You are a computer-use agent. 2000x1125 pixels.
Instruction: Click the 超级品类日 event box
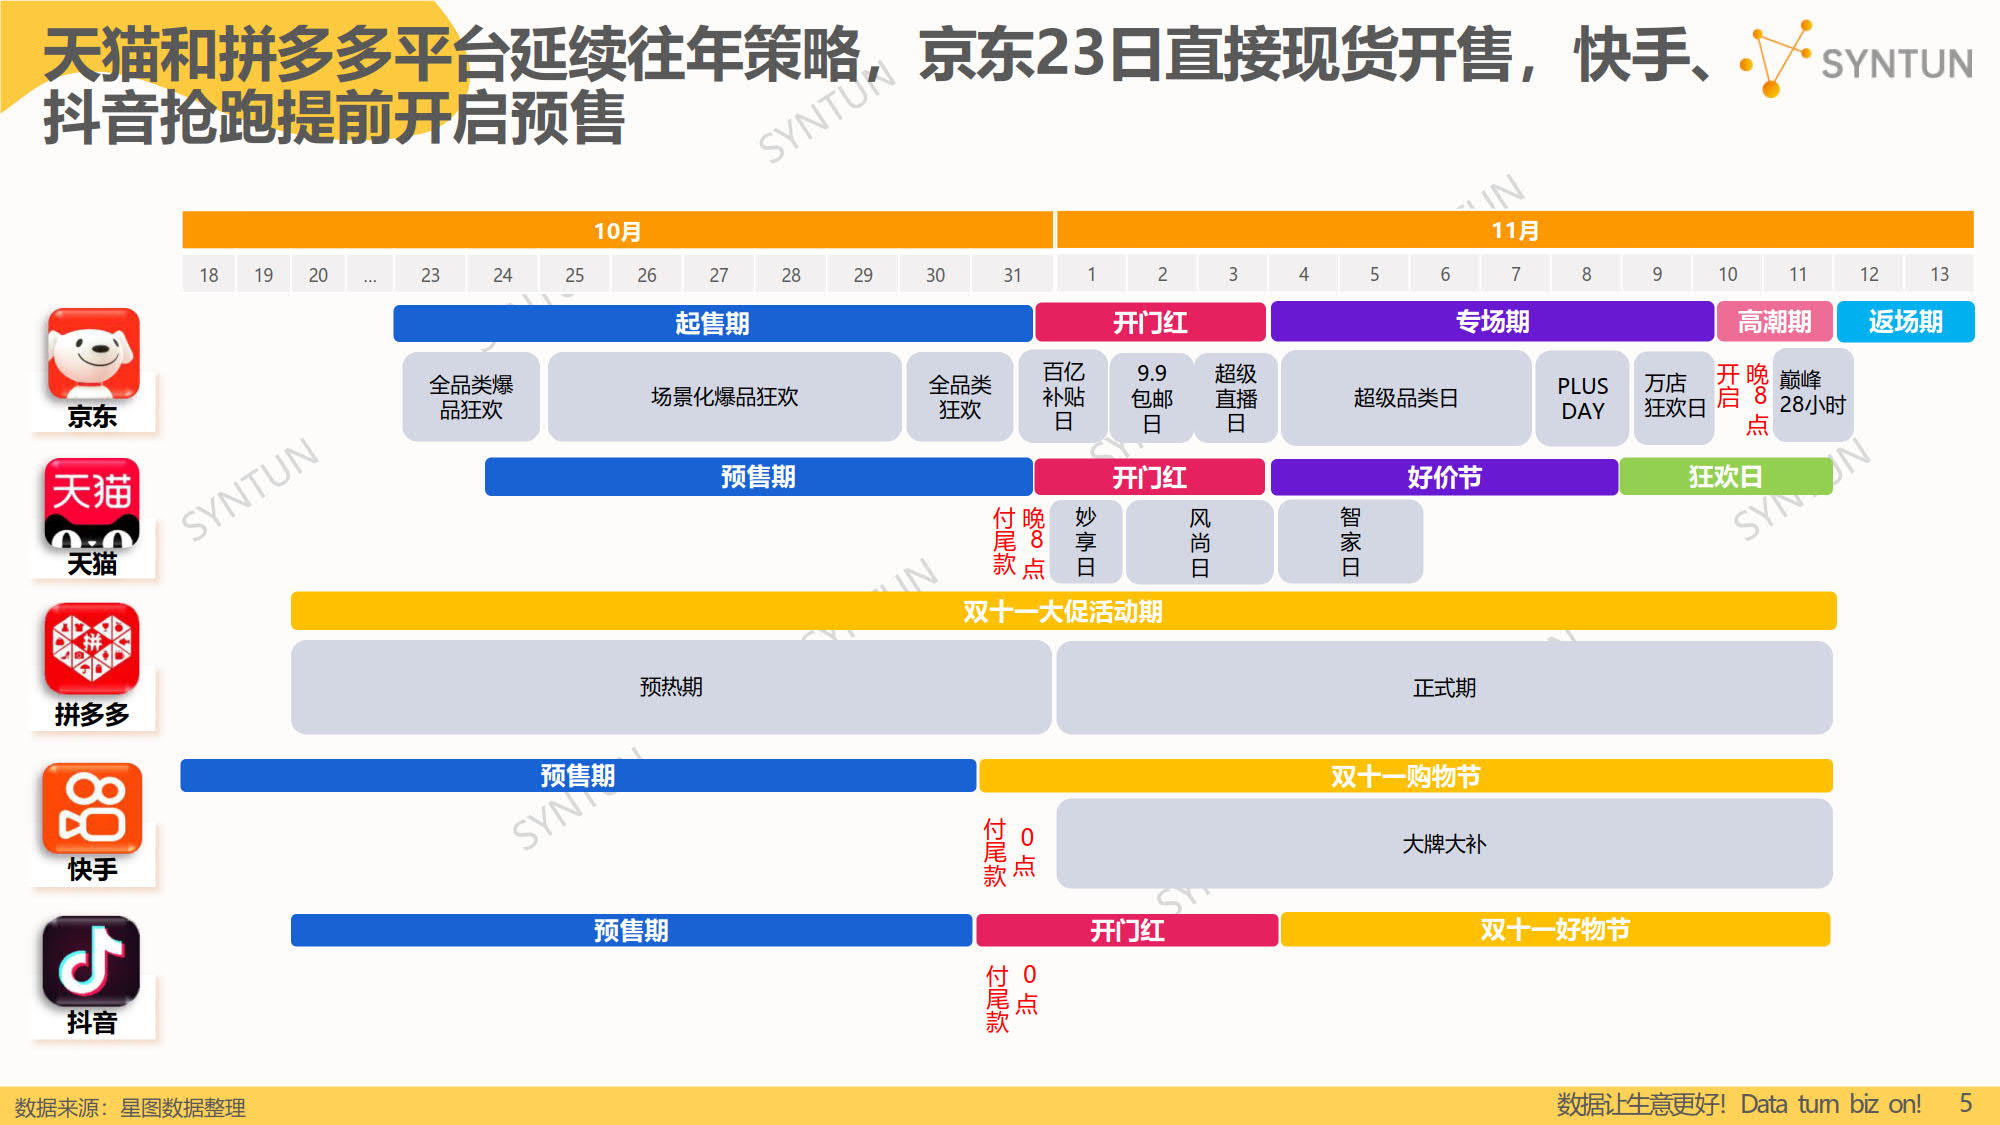[x=1405, y=398]
